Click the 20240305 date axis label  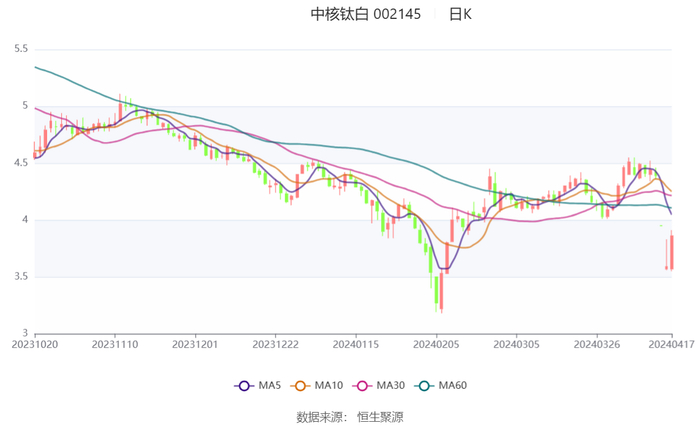[517, 345]
